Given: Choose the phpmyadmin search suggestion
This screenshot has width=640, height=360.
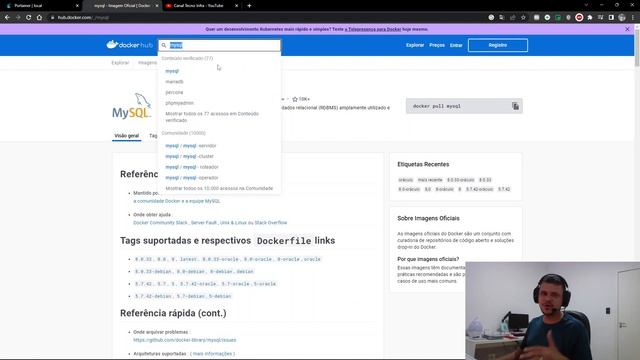Looking at the screenshot, I should 180,103.
